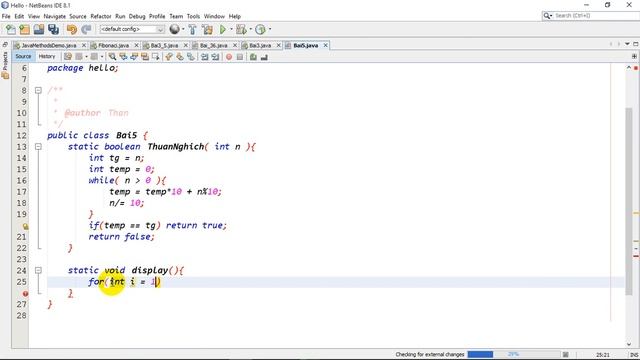Switch to the Bai_36.java tab
The height and width of the screenshot is (360, 640).
pyautogui.click(x=214, y=45)
